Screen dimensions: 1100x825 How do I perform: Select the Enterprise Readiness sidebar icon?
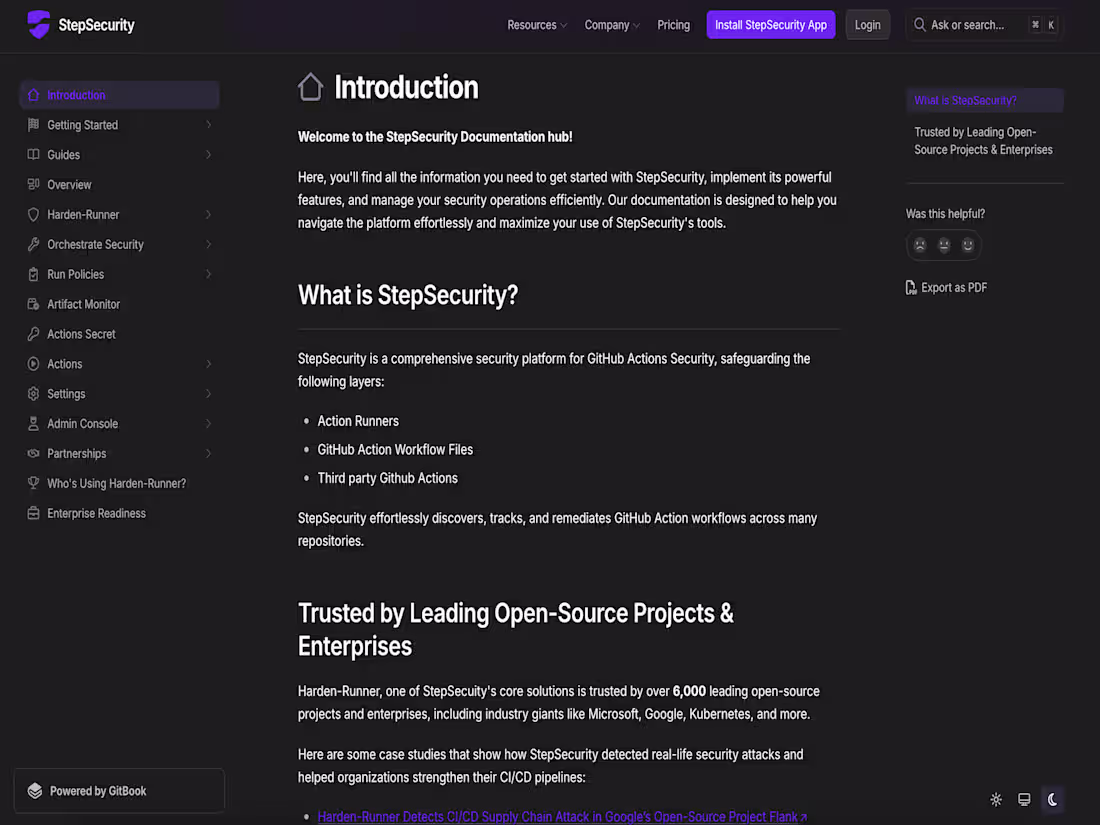pos(34,513)
